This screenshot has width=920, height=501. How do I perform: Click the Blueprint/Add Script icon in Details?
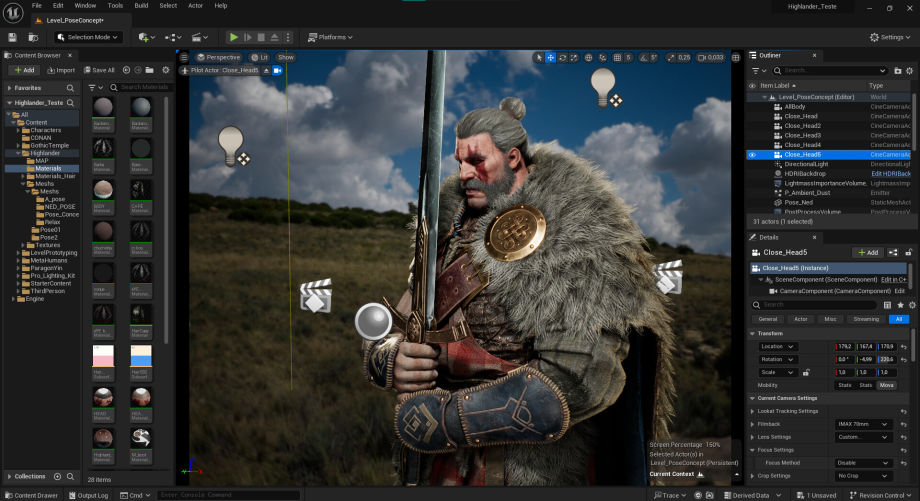click(893, 252)
